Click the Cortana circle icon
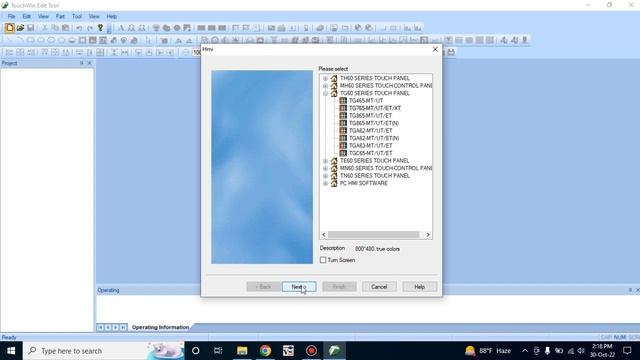This screenshot has width=640, height=360. coord(196,351)
